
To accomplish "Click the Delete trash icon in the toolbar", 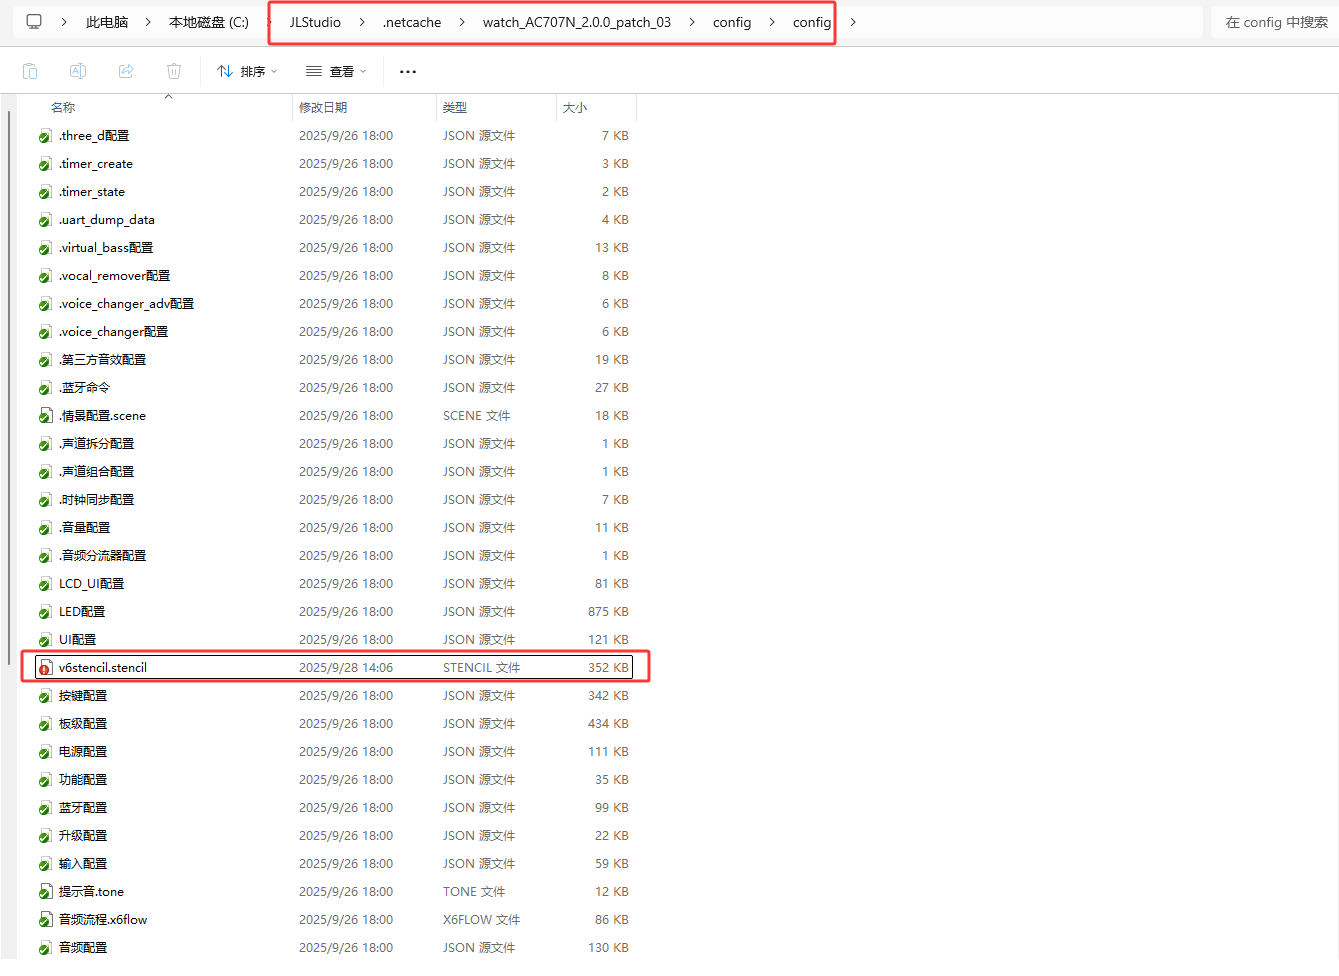I will tap(174, 71).
